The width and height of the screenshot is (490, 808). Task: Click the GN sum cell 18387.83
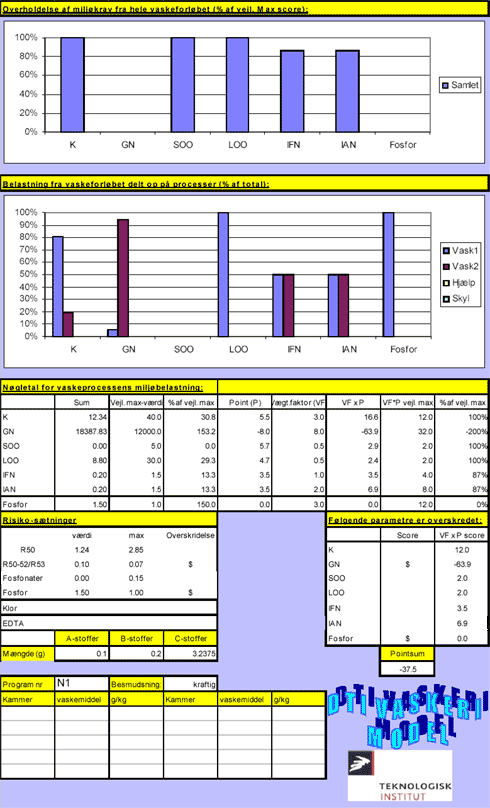pos(81,431)
